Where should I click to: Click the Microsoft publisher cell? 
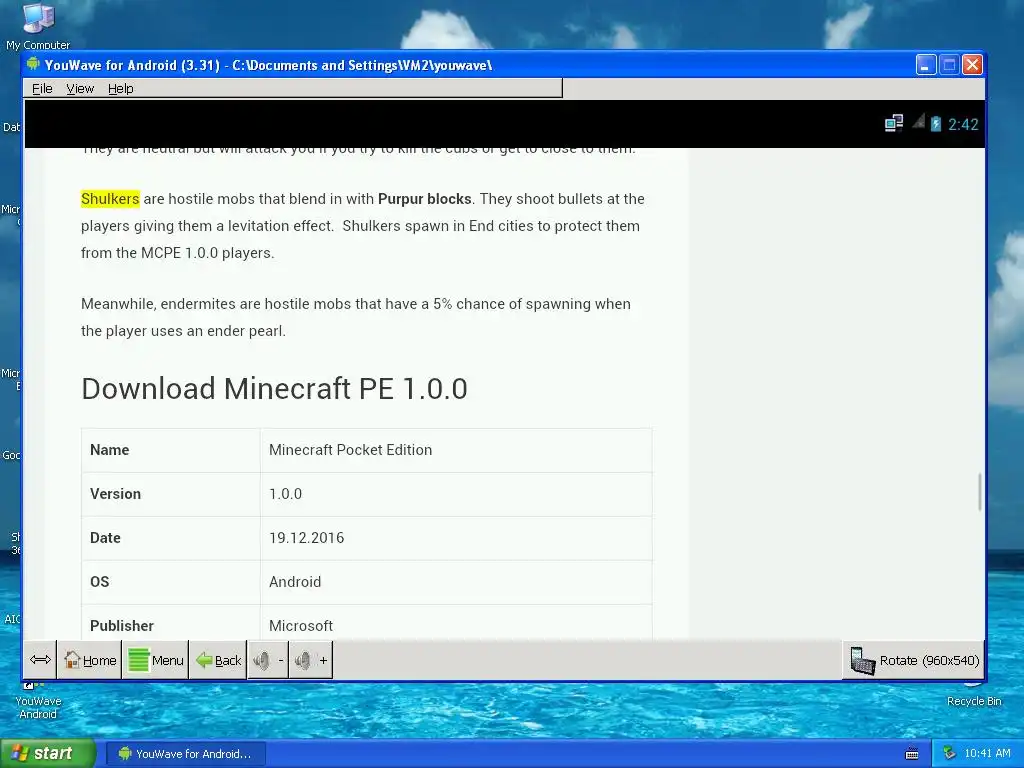click(x=456, y=624)
